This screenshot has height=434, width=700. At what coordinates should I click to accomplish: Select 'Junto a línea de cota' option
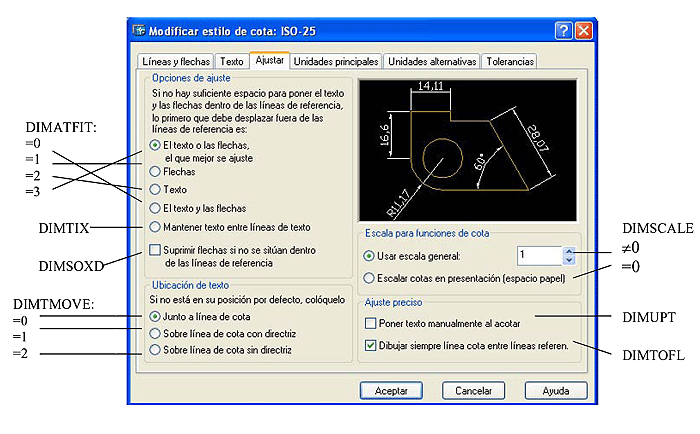(155, 317)
